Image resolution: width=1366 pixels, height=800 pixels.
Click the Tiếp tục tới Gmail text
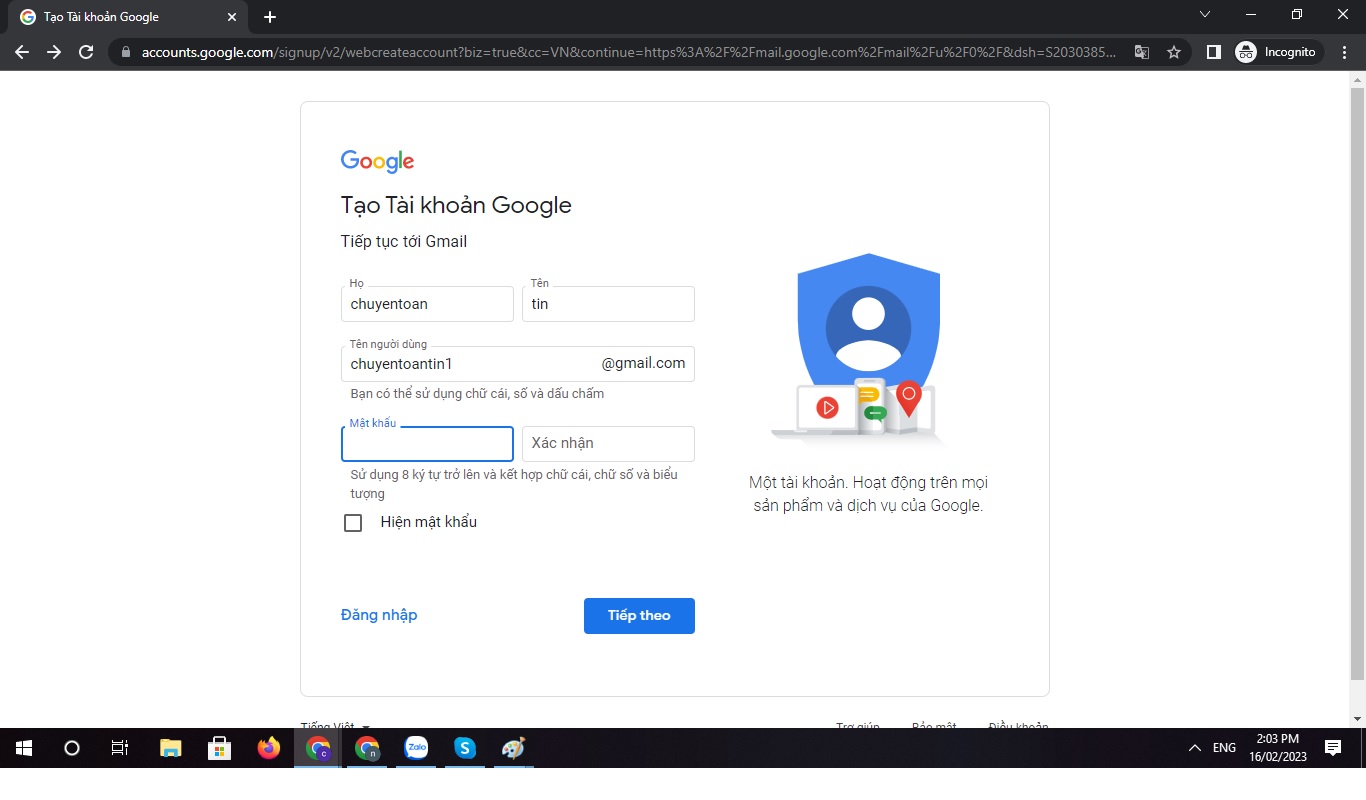404,241
